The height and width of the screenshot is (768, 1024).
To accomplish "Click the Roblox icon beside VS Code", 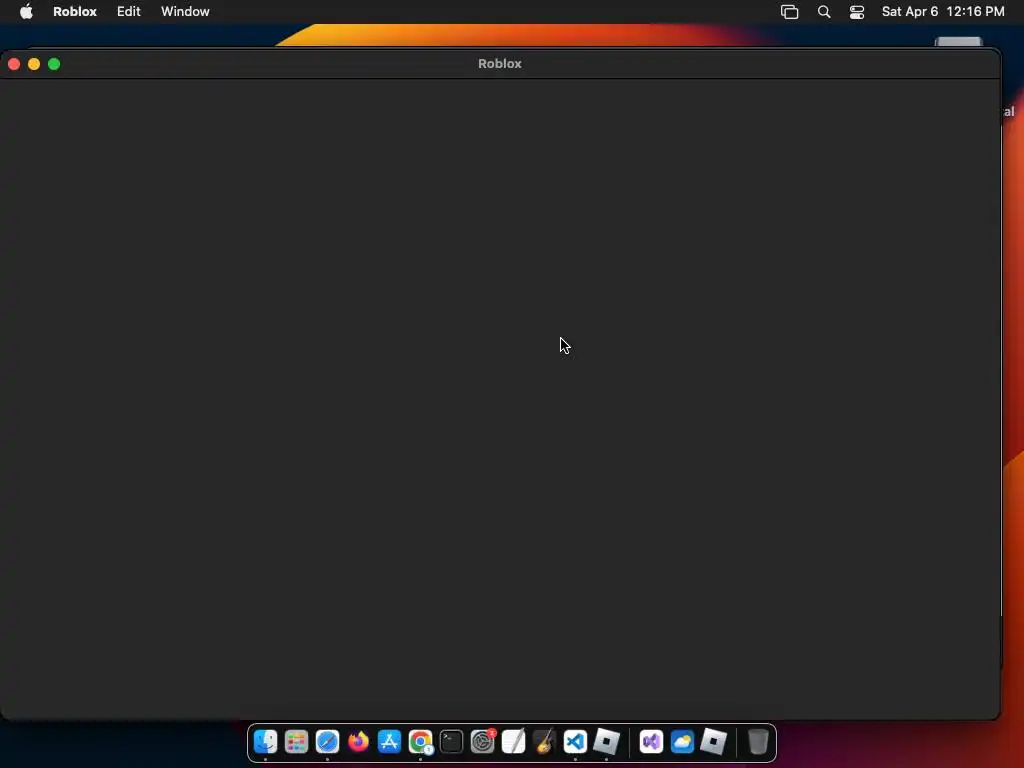I will tap(606, 742).
